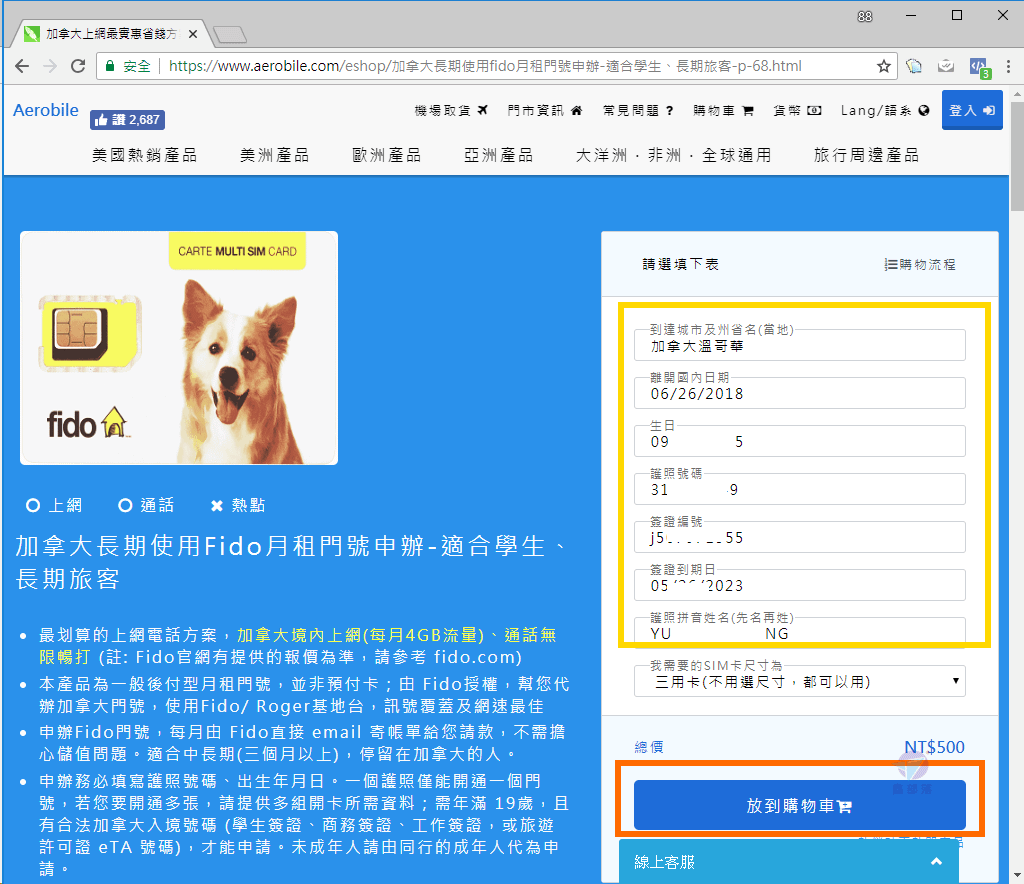The image size is (1024, 884).
Task: Click the copy-style extension icon next to the star
Action: tap(914, 66)
